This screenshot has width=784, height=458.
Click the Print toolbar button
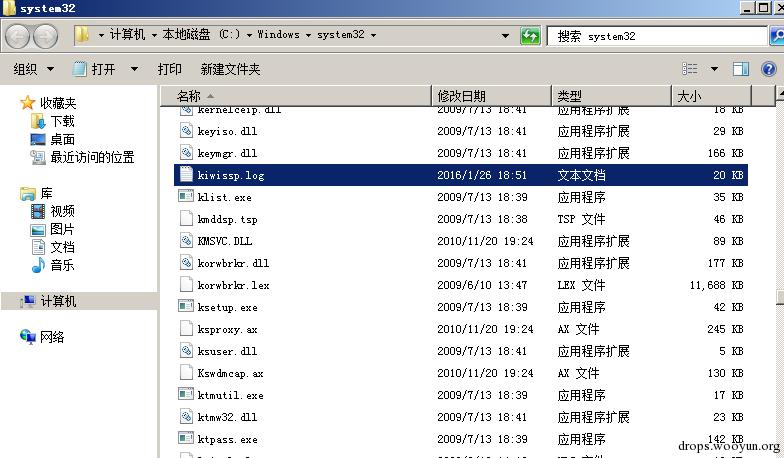click(170, 69)
